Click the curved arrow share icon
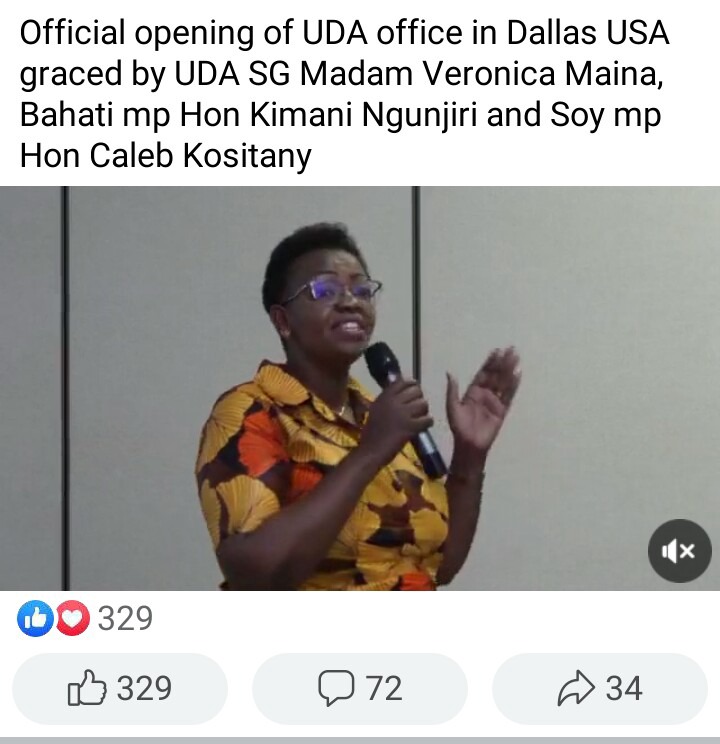Viewport: 720px width, 744px height. click(x=576, y=688)
